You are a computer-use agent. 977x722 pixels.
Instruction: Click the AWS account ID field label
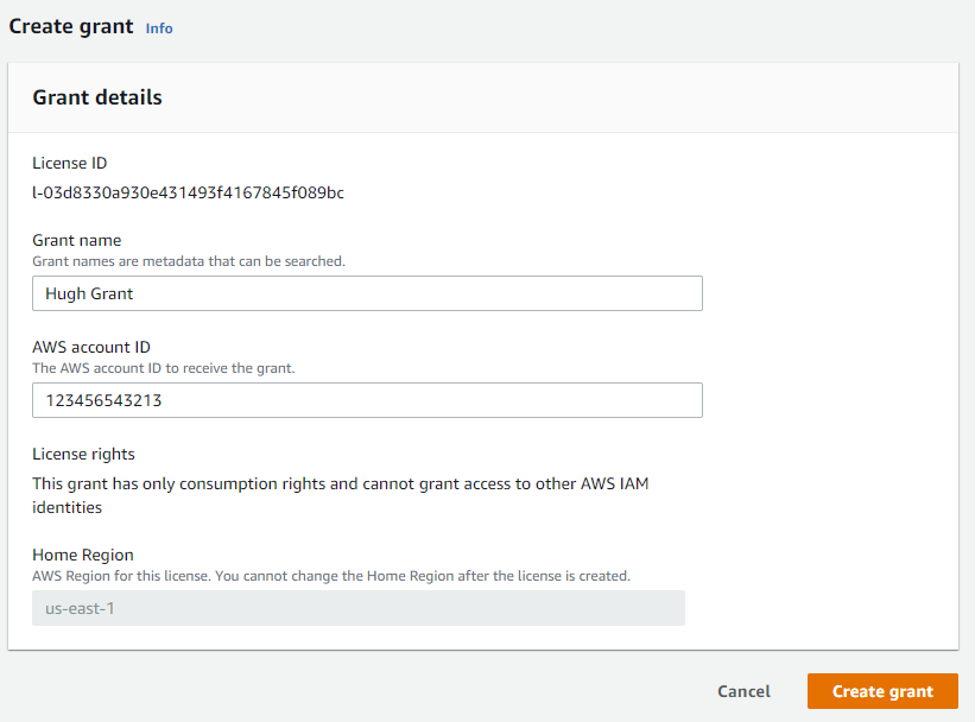[x=91, y=347]
